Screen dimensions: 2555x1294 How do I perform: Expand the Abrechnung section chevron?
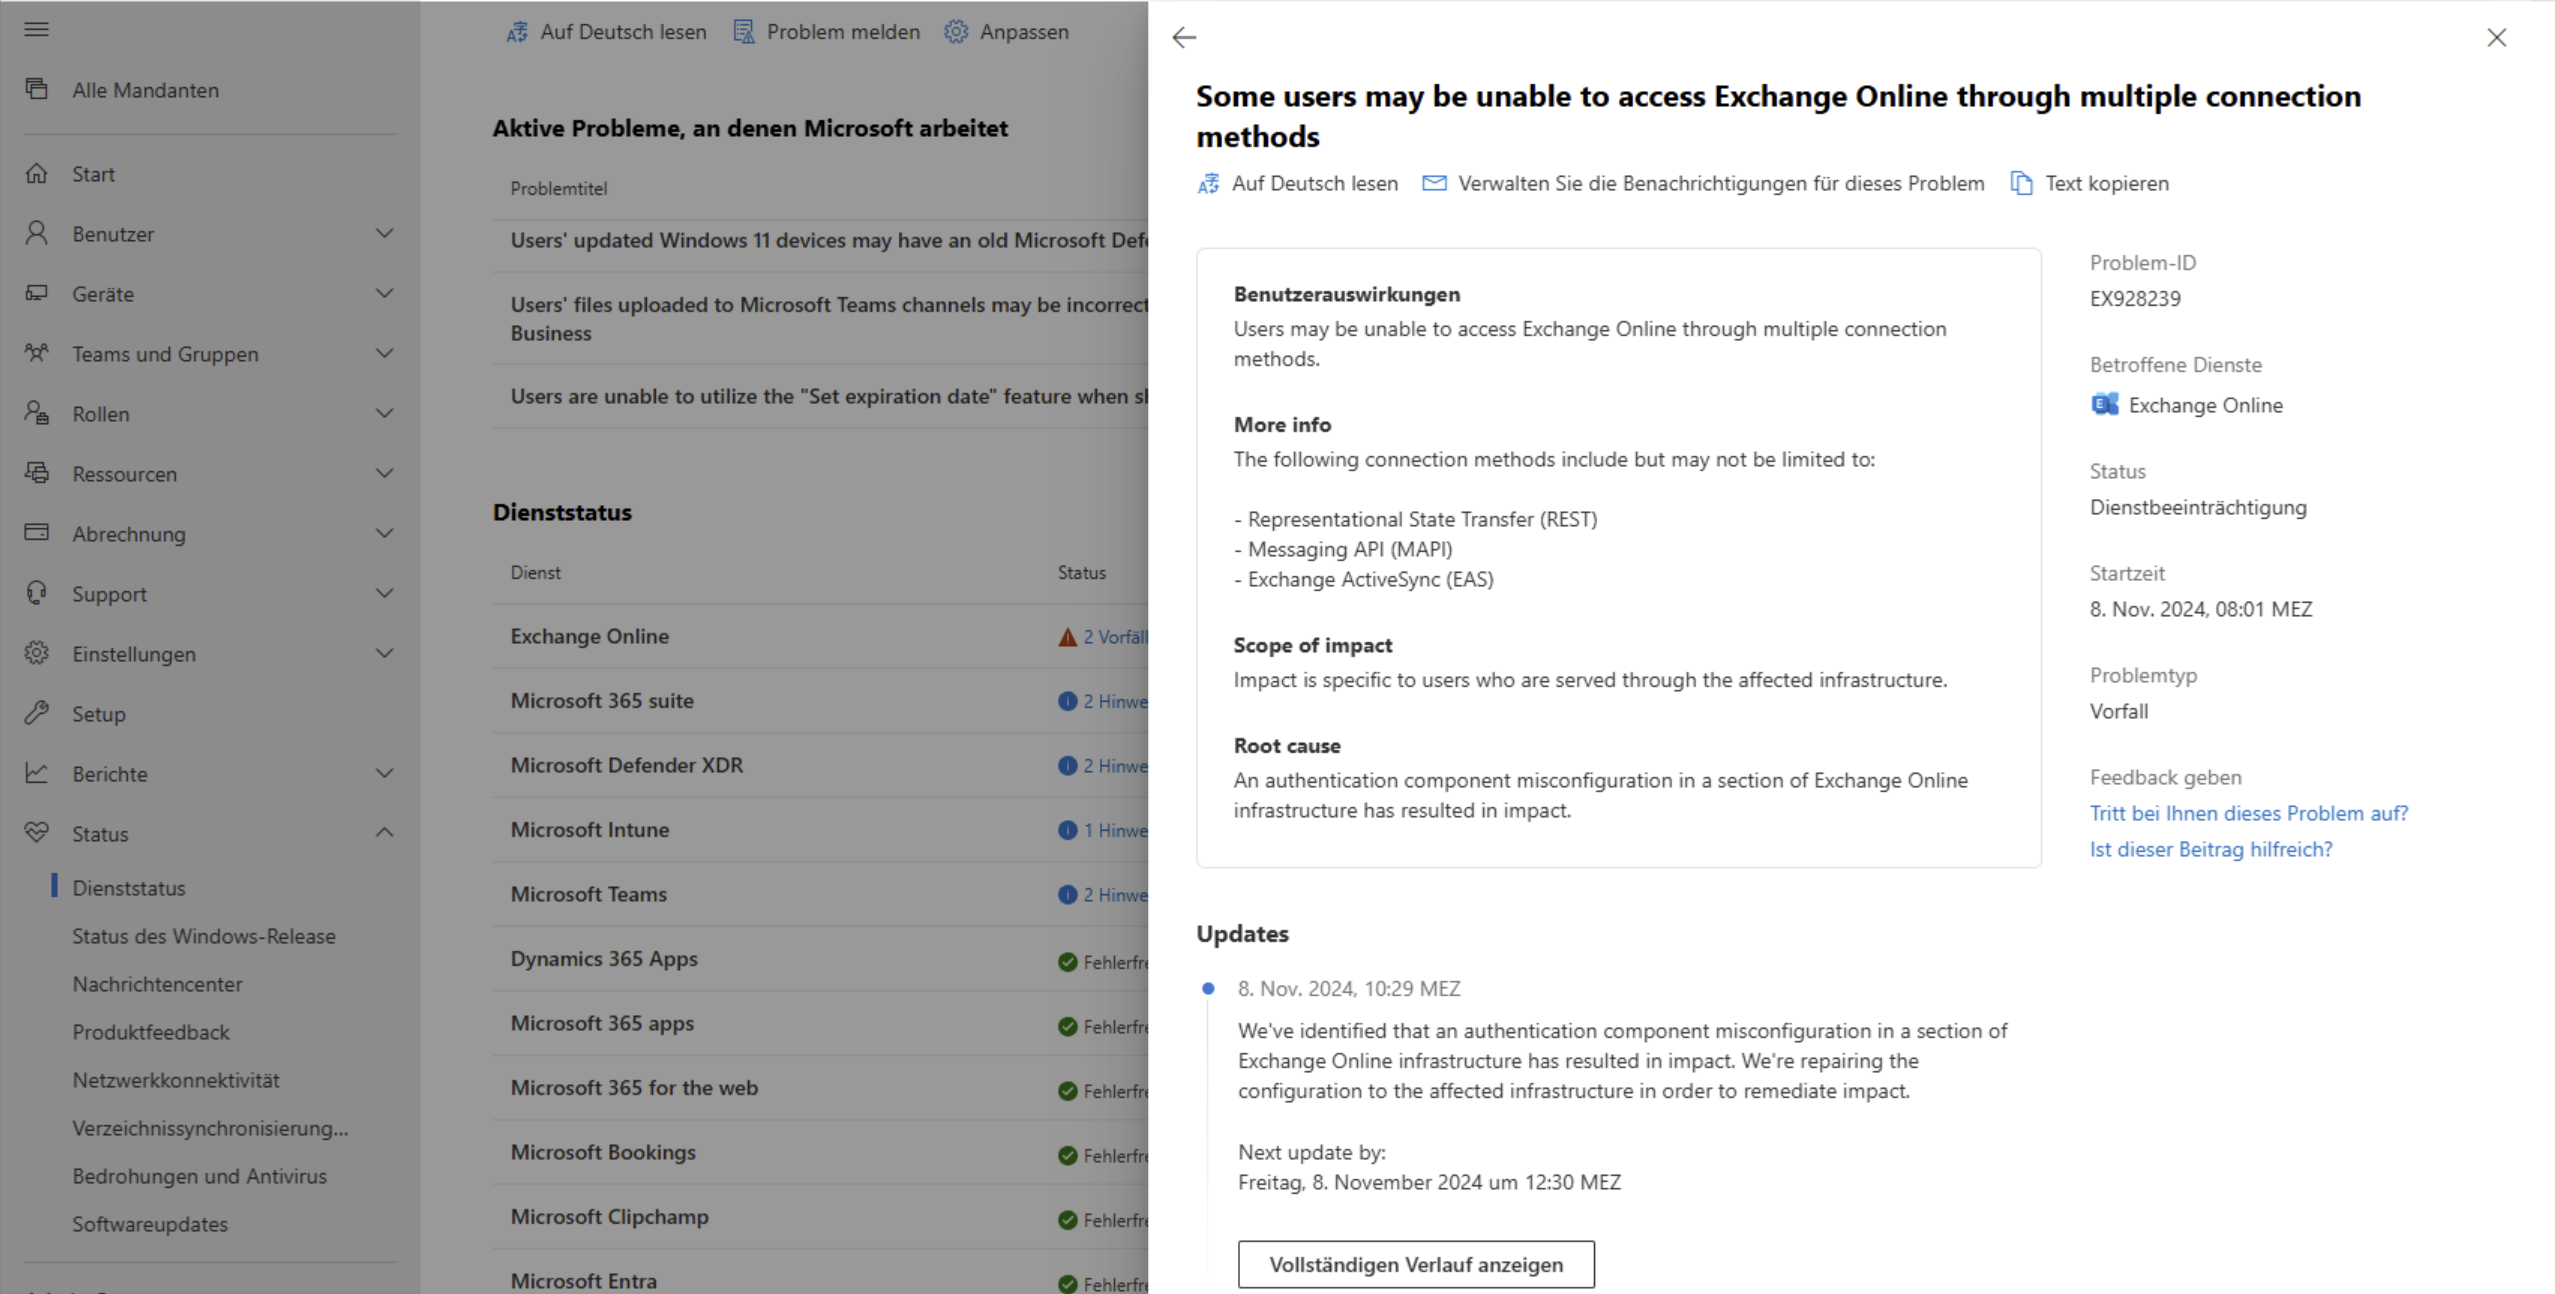[x=384, y=534]
